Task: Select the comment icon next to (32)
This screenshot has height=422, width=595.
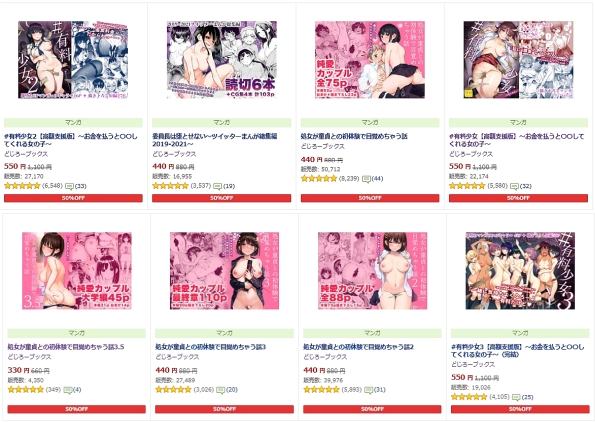Action: [515, 186]
